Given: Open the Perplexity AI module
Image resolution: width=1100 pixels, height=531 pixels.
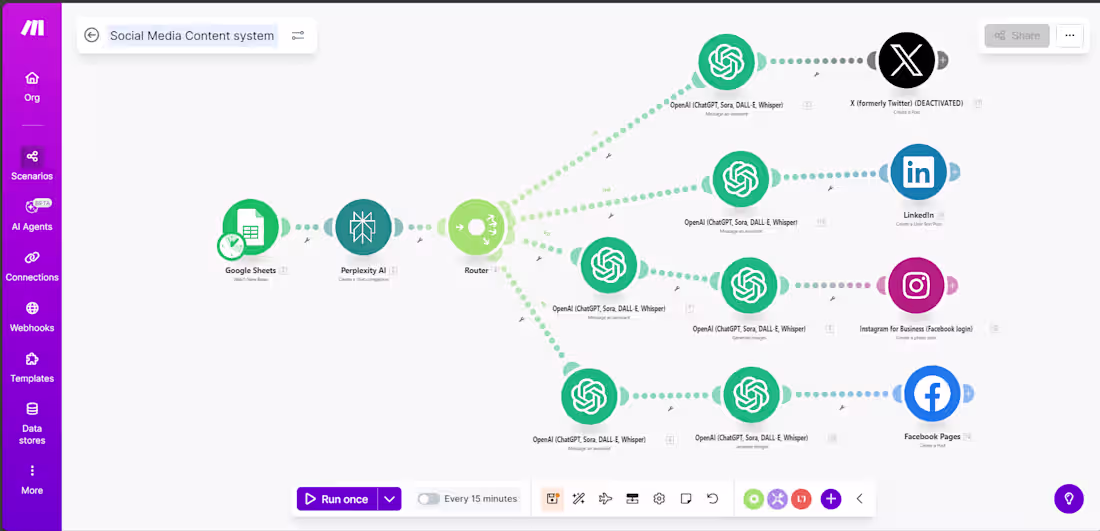Looking at the screenshot, I should pyautogui.click(x=363, y=227).
